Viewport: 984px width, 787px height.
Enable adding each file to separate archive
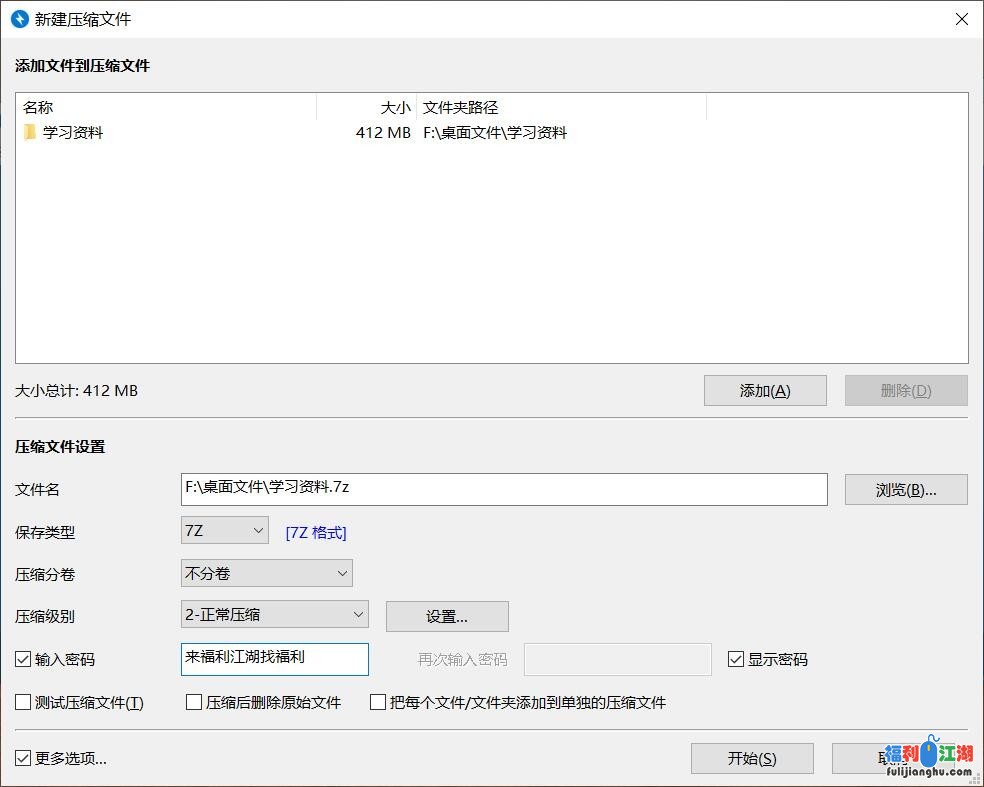click(377, 703)
